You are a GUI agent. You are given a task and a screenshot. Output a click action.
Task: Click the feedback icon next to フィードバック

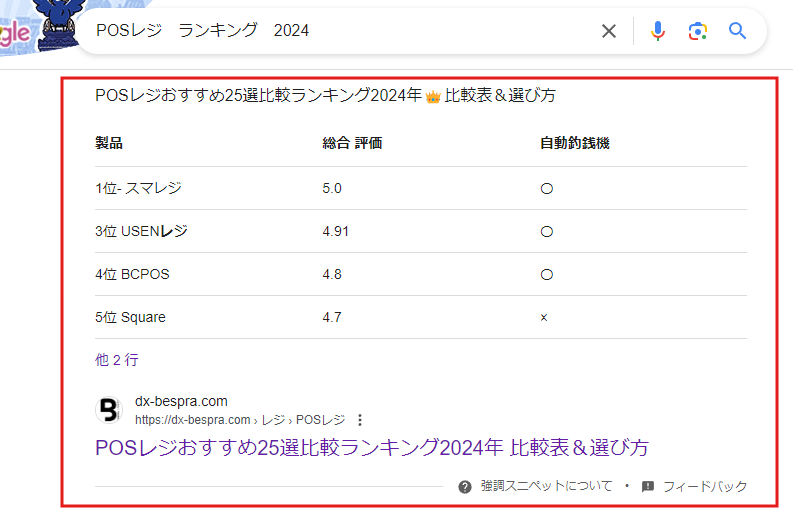pos(648,487)
